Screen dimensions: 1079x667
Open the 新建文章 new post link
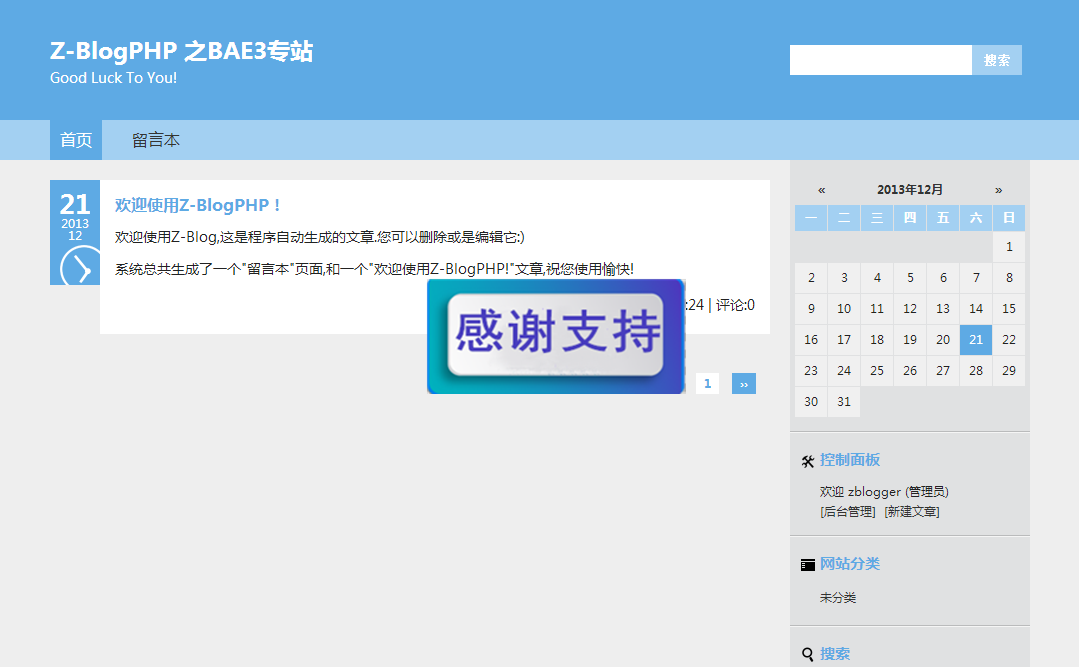[912, 511]
